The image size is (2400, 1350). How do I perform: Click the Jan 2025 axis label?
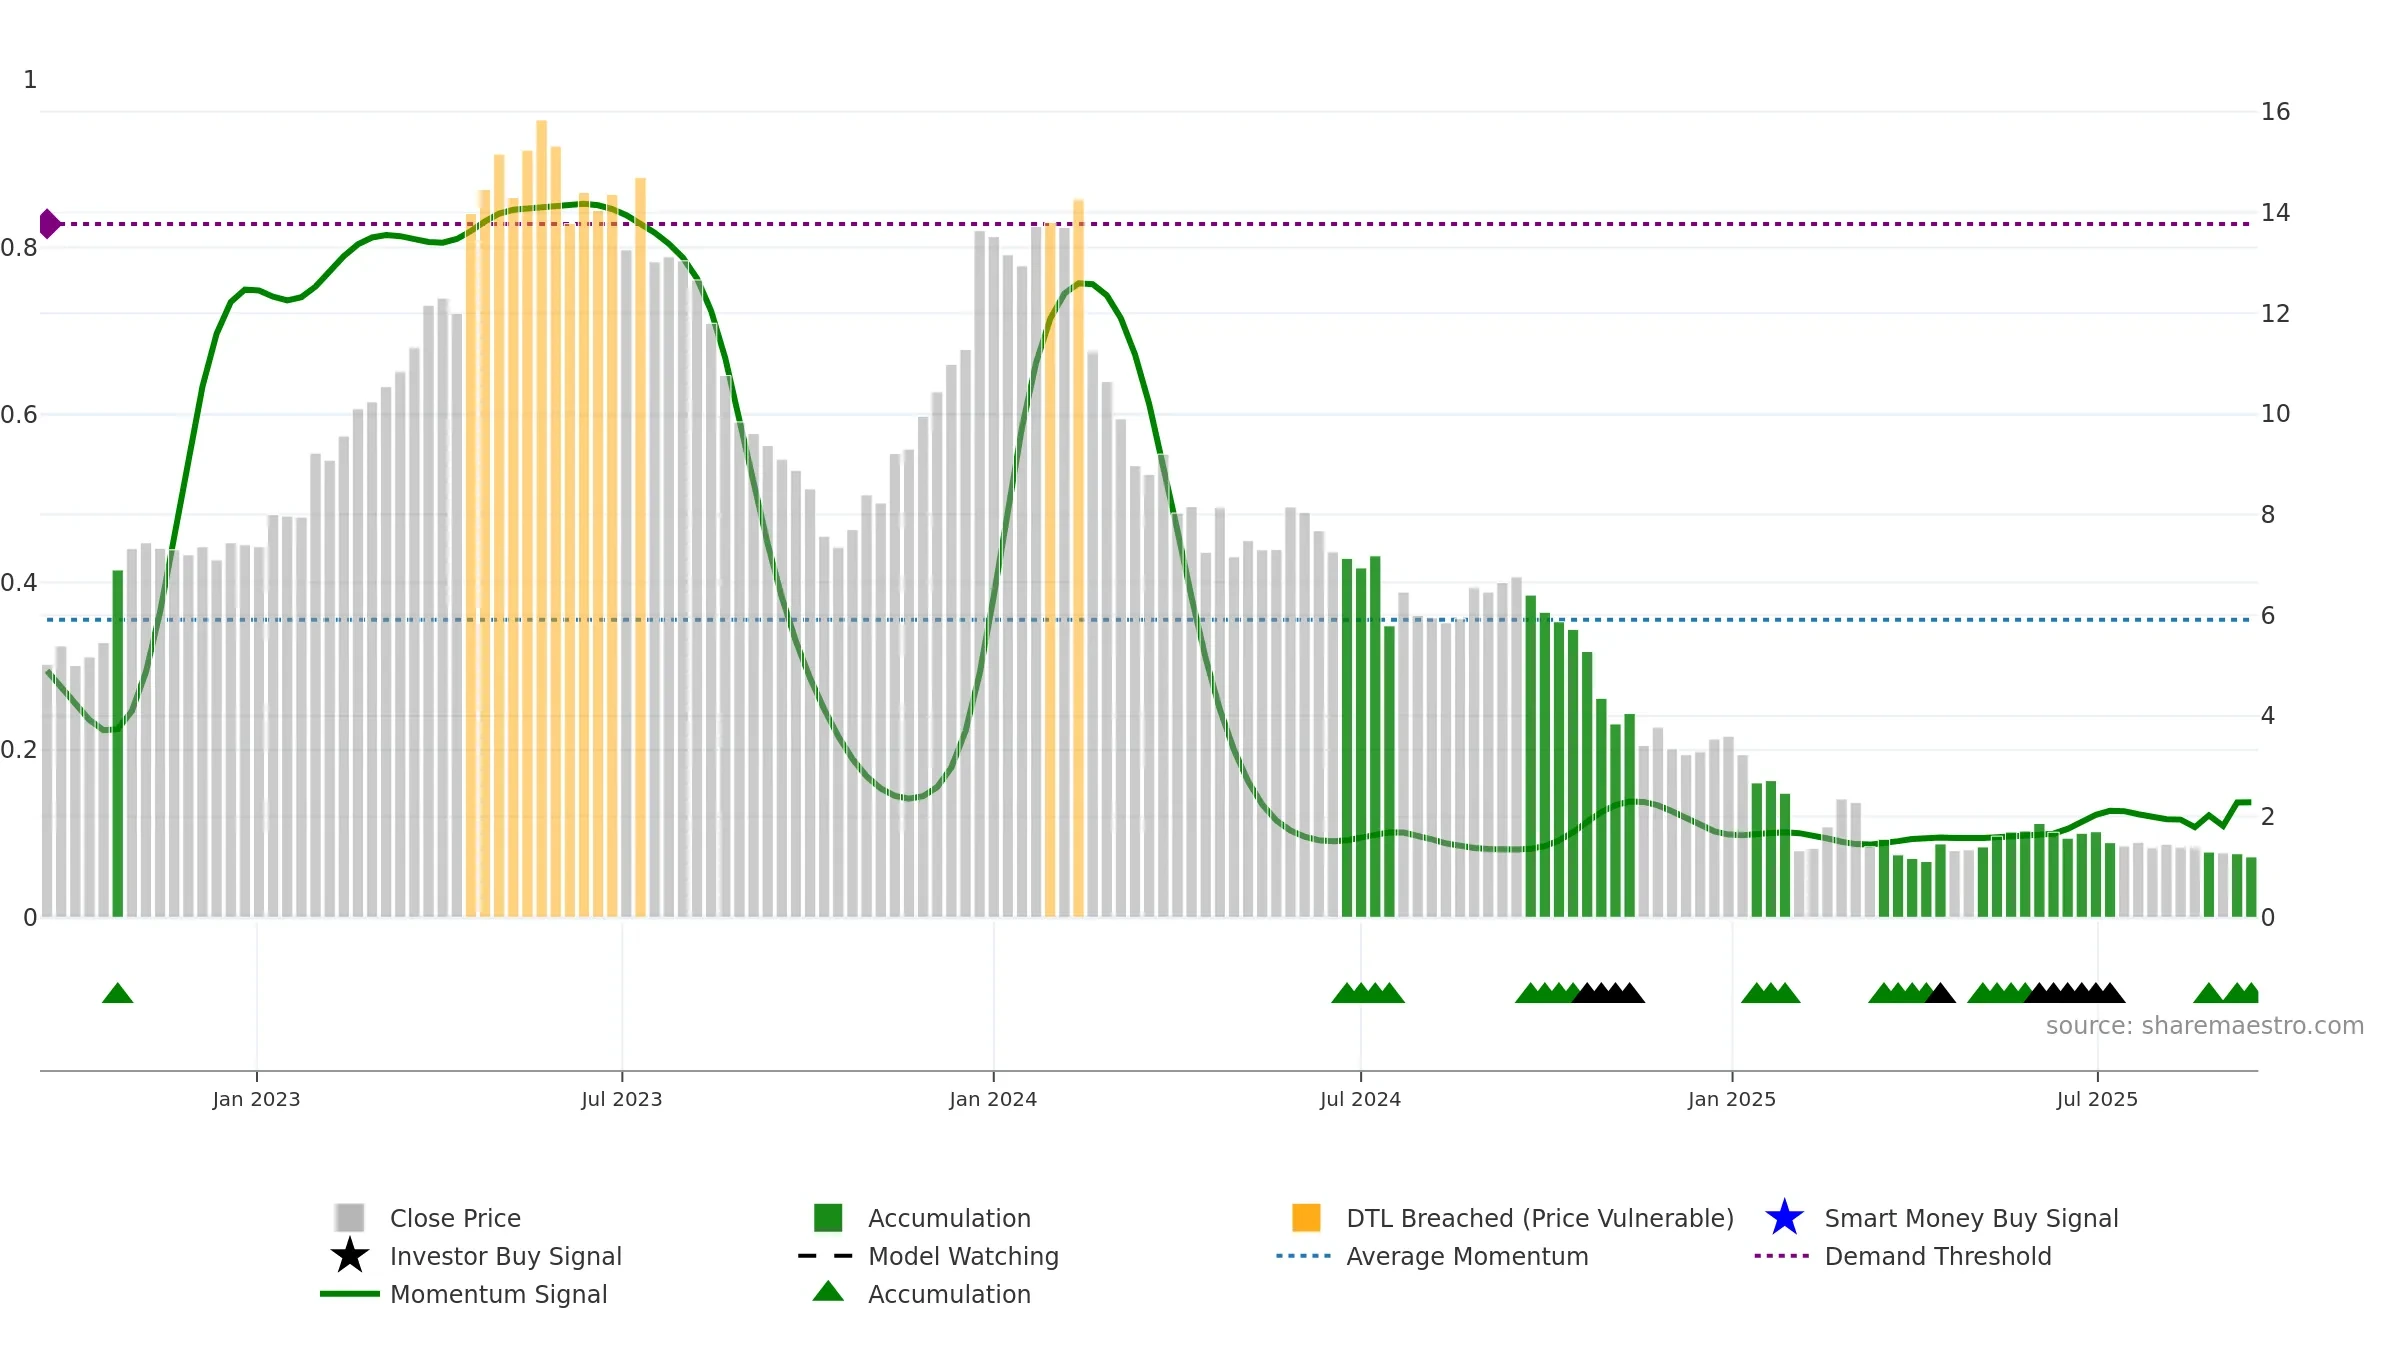coord(1732,1100)
